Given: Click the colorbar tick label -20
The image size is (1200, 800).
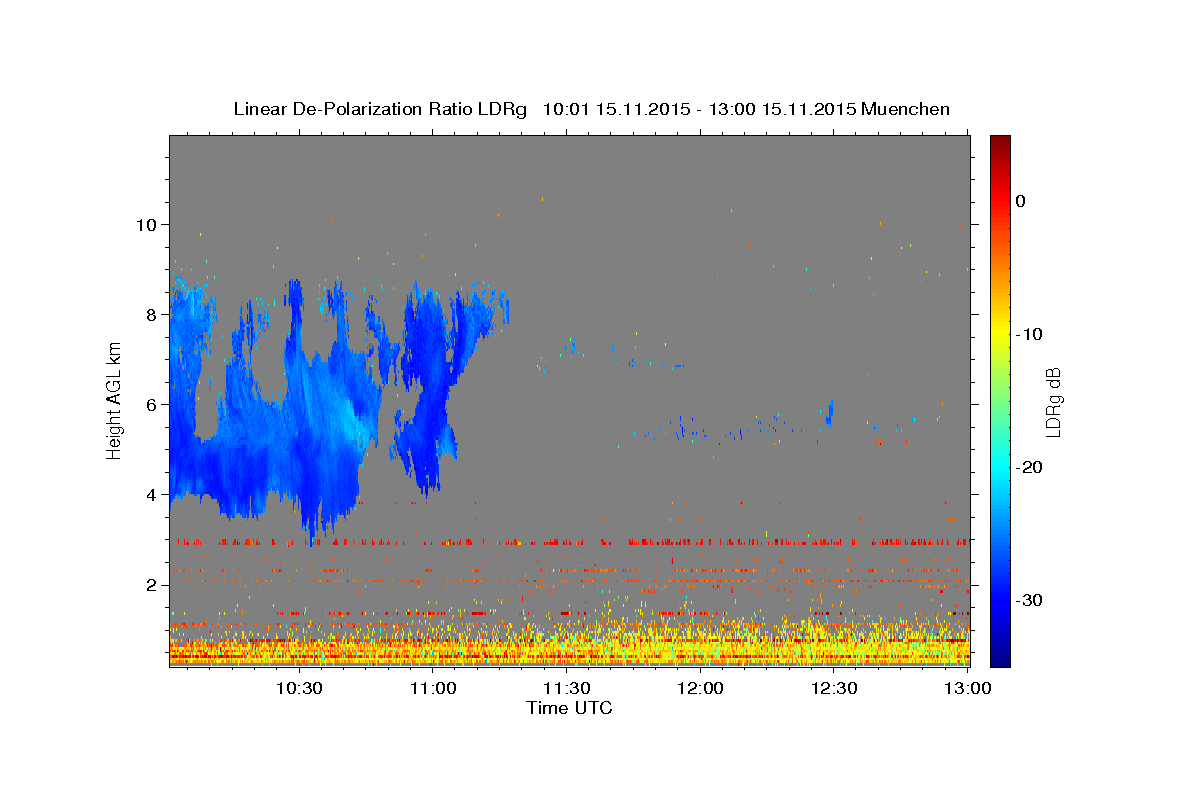Looking at the screenshot, I should [x=1028, y=467].
